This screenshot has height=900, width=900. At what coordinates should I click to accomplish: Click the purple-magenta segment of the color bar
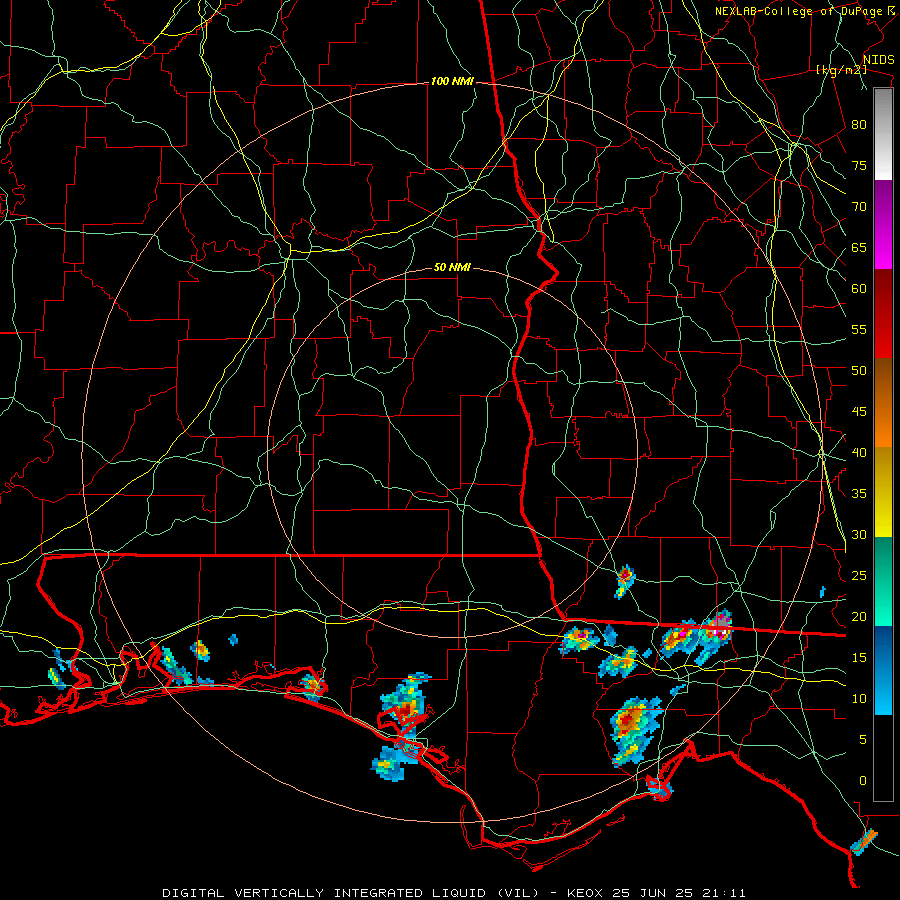(883, 225)
